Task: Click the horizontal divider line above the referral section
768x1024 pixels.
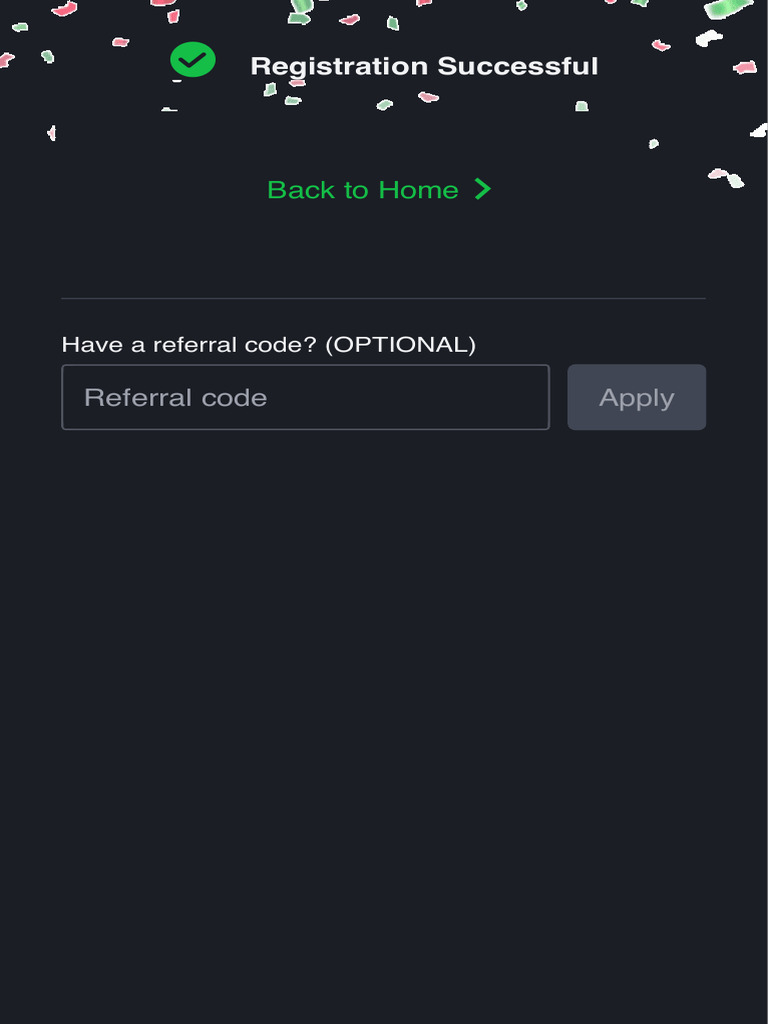Action: (383, 298)
